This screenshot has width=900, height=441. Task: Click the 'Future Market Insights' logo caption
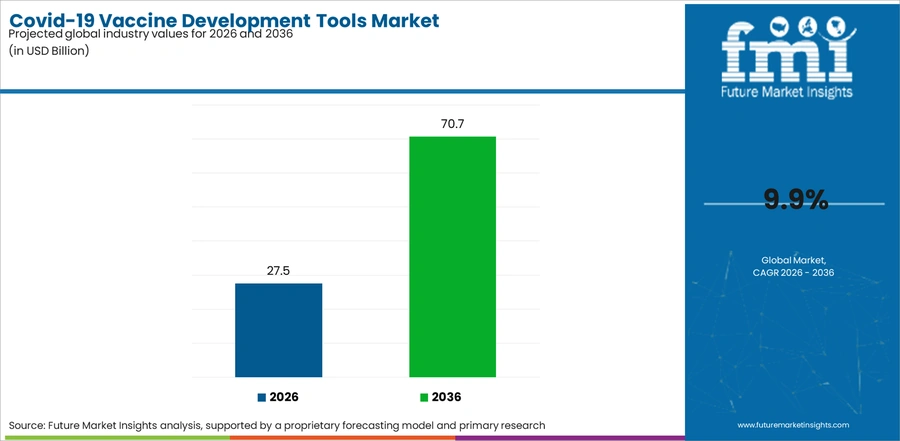[787, 92]
